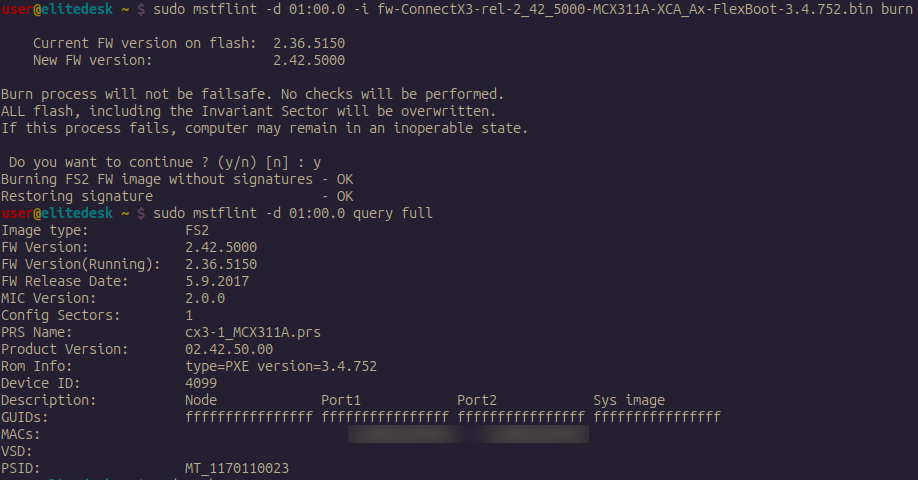This screenshot has width=918, height=480.
Task: Click the 'y' answer after continue prompt
Action: (317, 163)
